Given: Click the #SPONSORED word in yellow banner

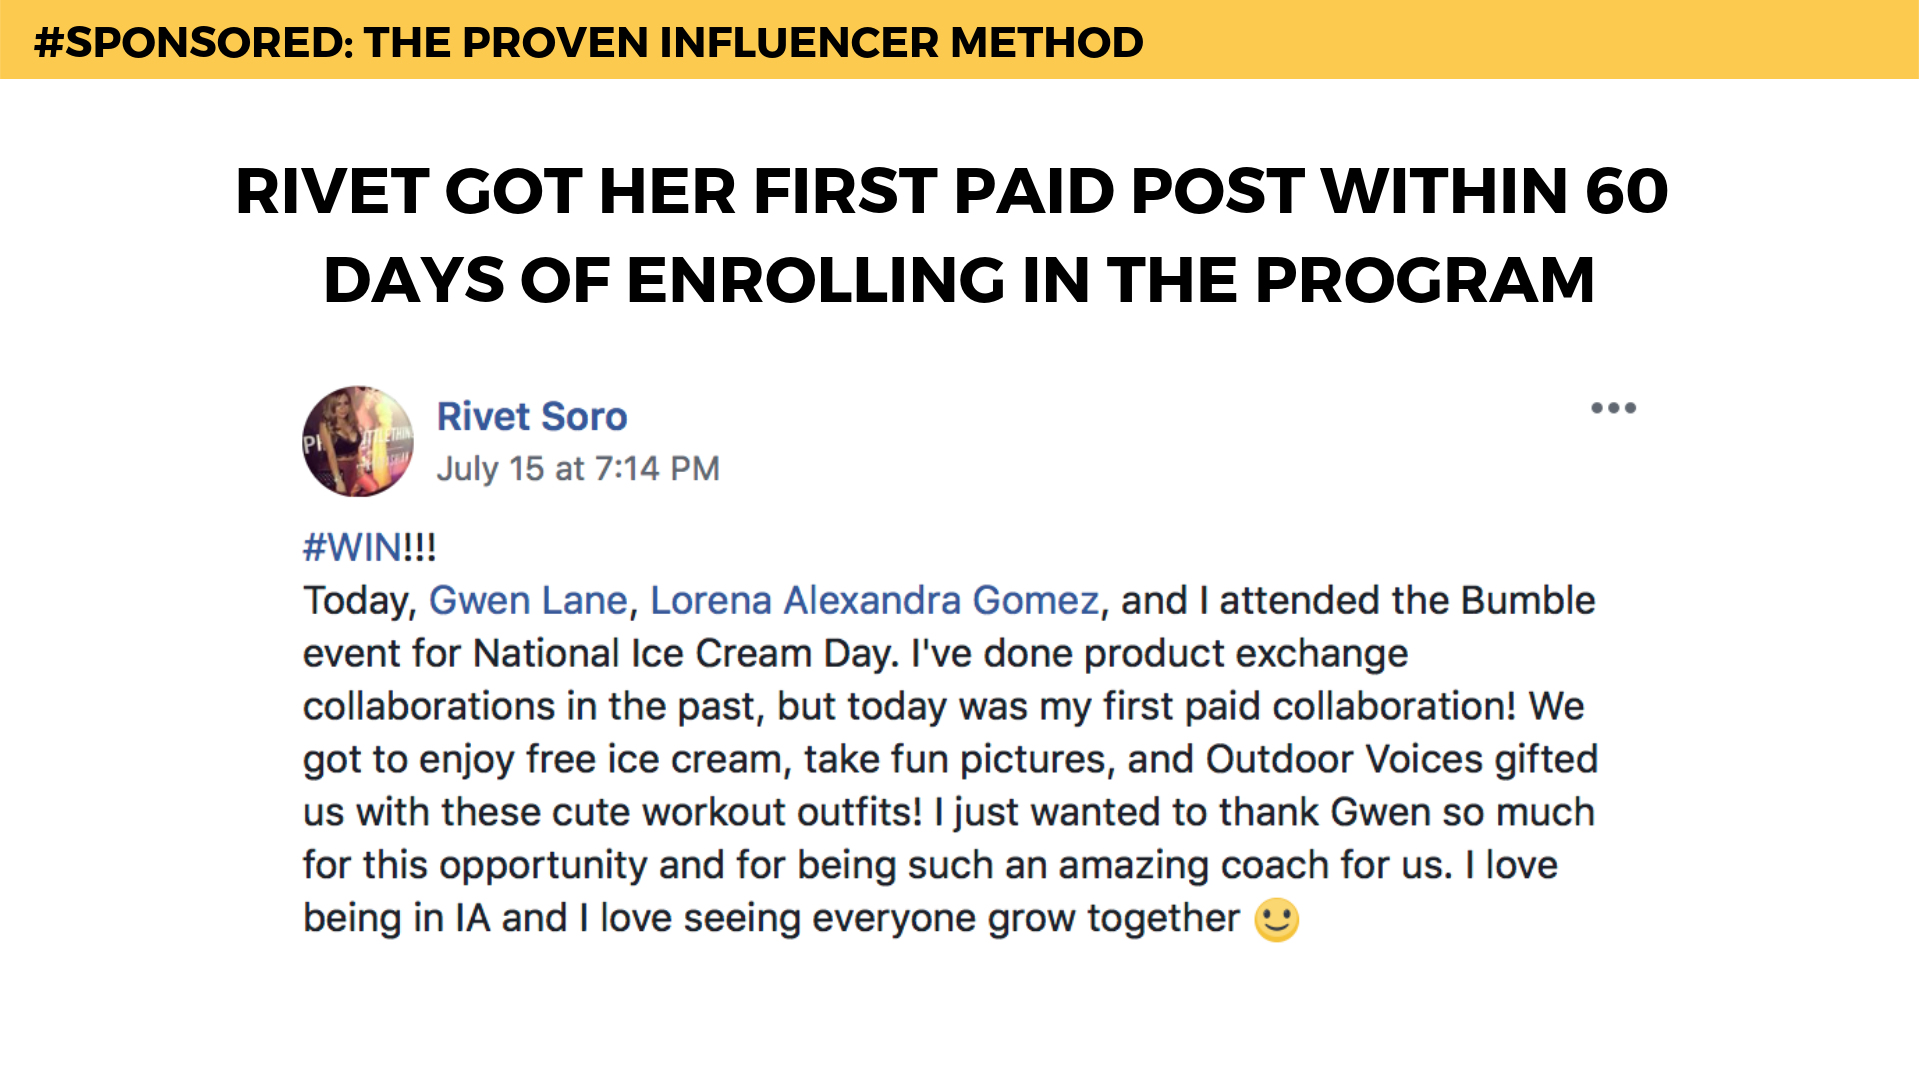Looking at the screenshot, I should (191, 42).
